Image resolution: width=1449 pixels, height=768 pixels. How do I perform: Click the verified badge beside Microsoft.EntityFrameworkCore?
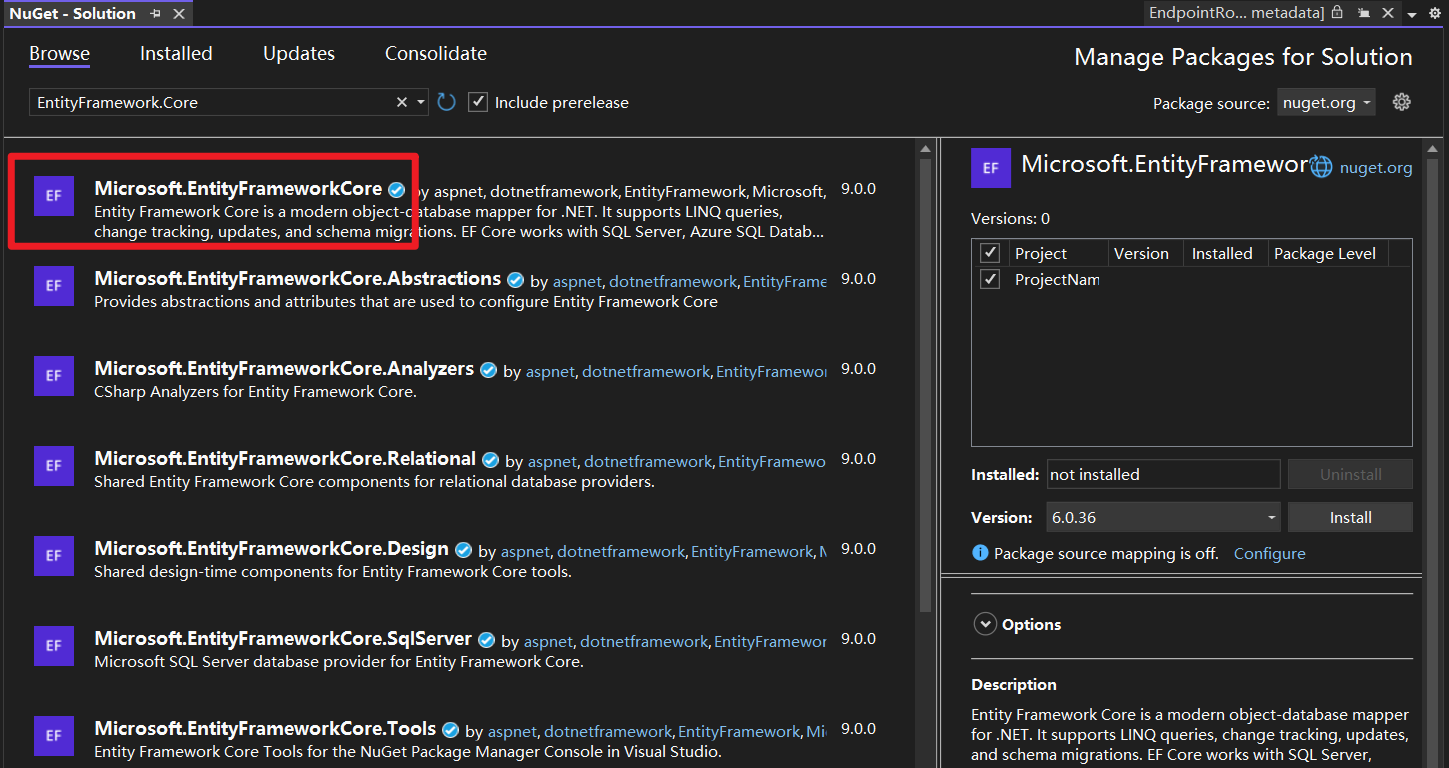point(397,189)
